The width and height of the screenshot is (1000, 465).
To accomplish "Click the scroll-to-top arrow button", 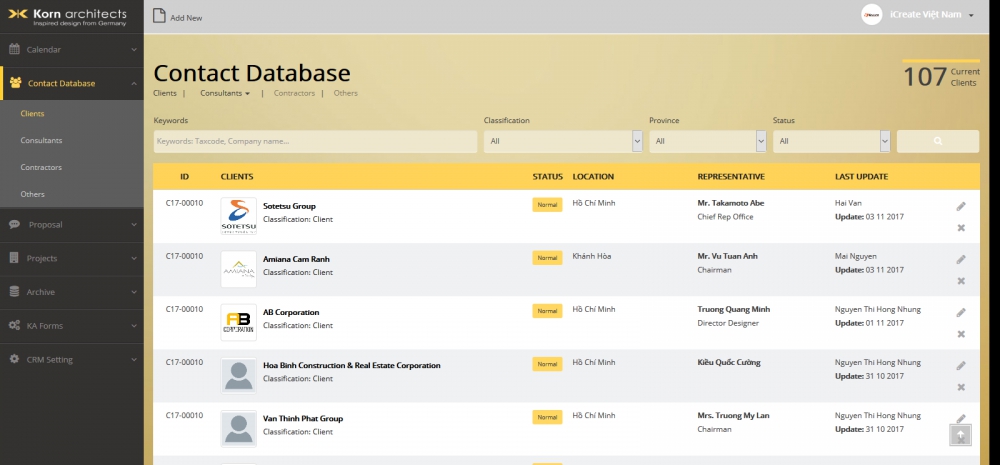I will pos(960,434).
